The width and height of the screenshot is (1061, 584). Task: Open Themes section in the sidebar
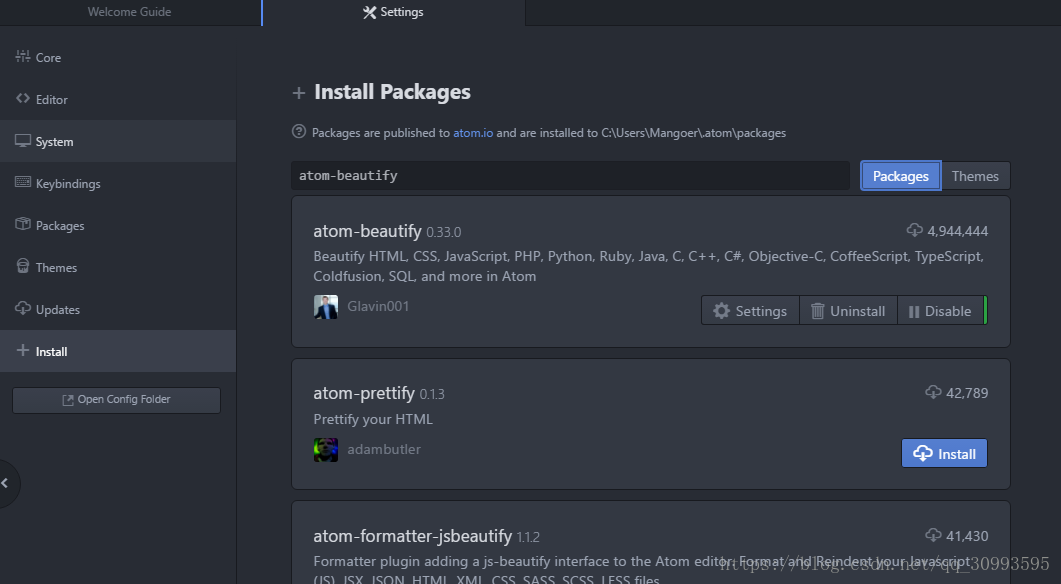pos(118,267)
